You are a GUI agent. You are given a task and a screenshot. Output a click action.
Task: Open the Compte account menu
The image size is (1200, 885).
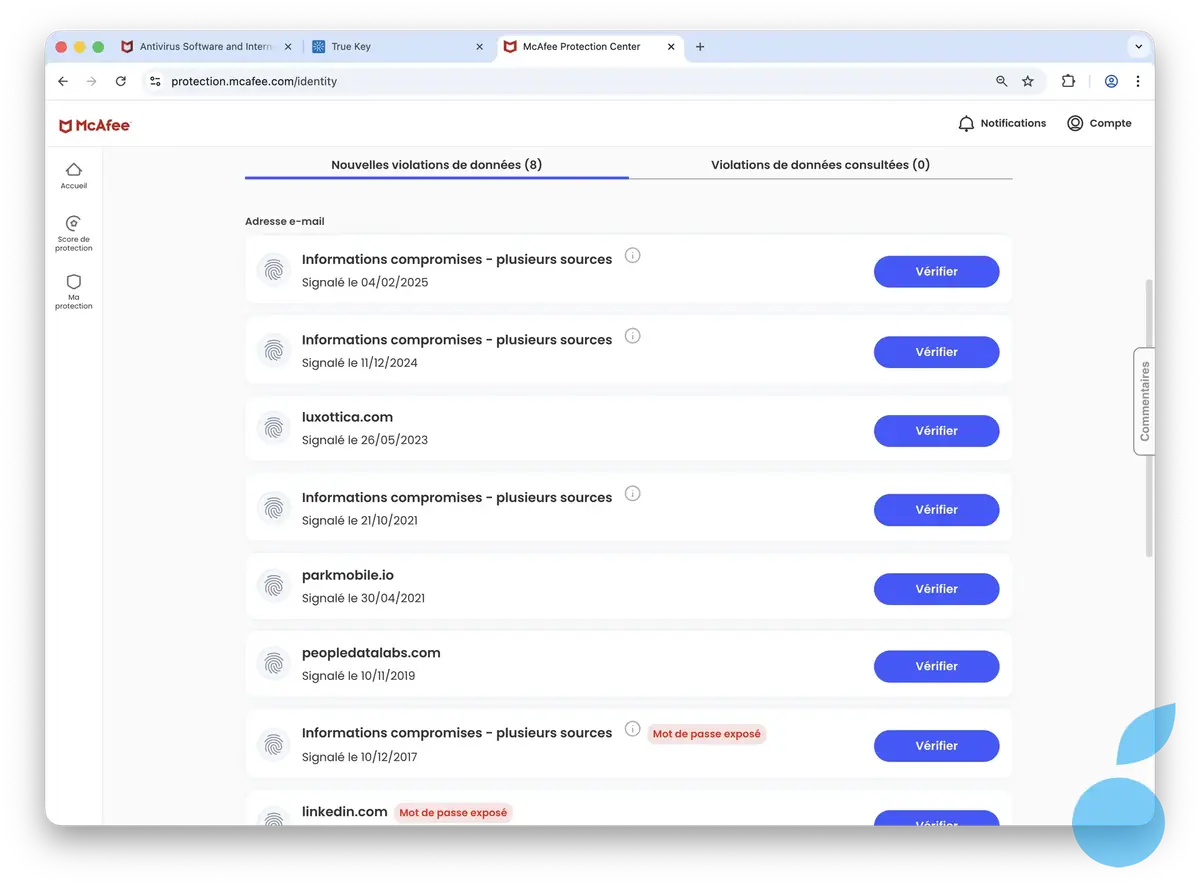click(x=1074, y=123)
